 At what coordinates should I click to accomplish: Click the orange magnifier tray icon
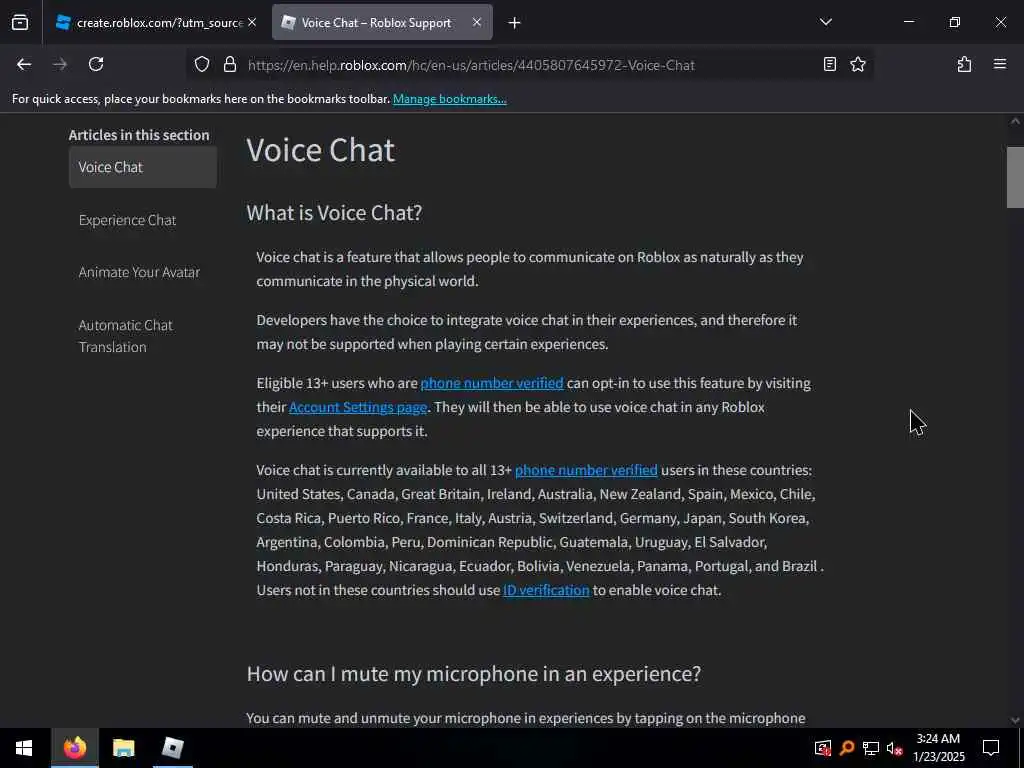(846, 748)
